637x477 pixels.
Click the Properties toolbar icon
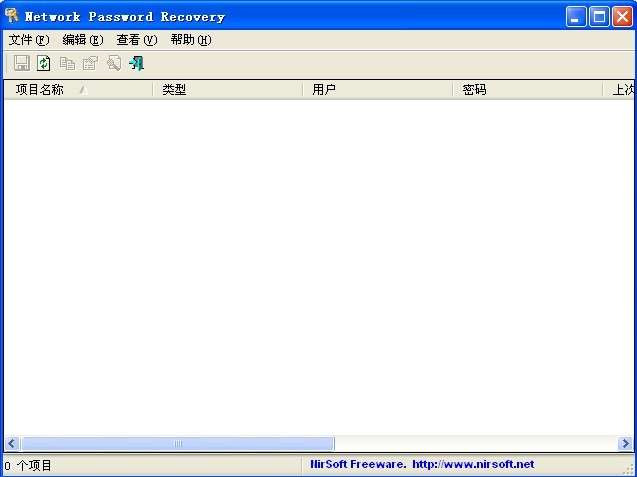click(90, 63)
